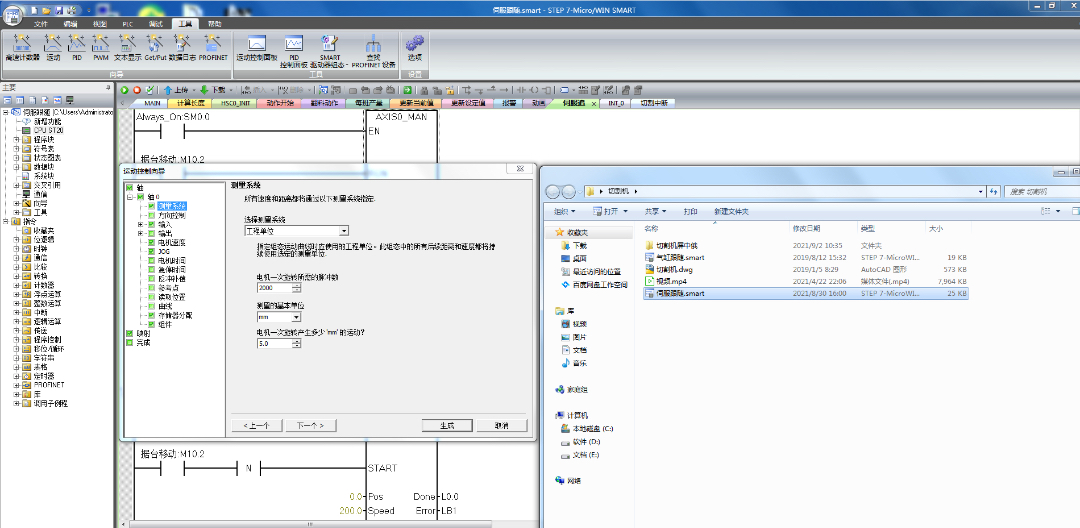1080x528 pixels.
Task: Click the 下一个 next button in wizard
Action: (x=311, y=425)
